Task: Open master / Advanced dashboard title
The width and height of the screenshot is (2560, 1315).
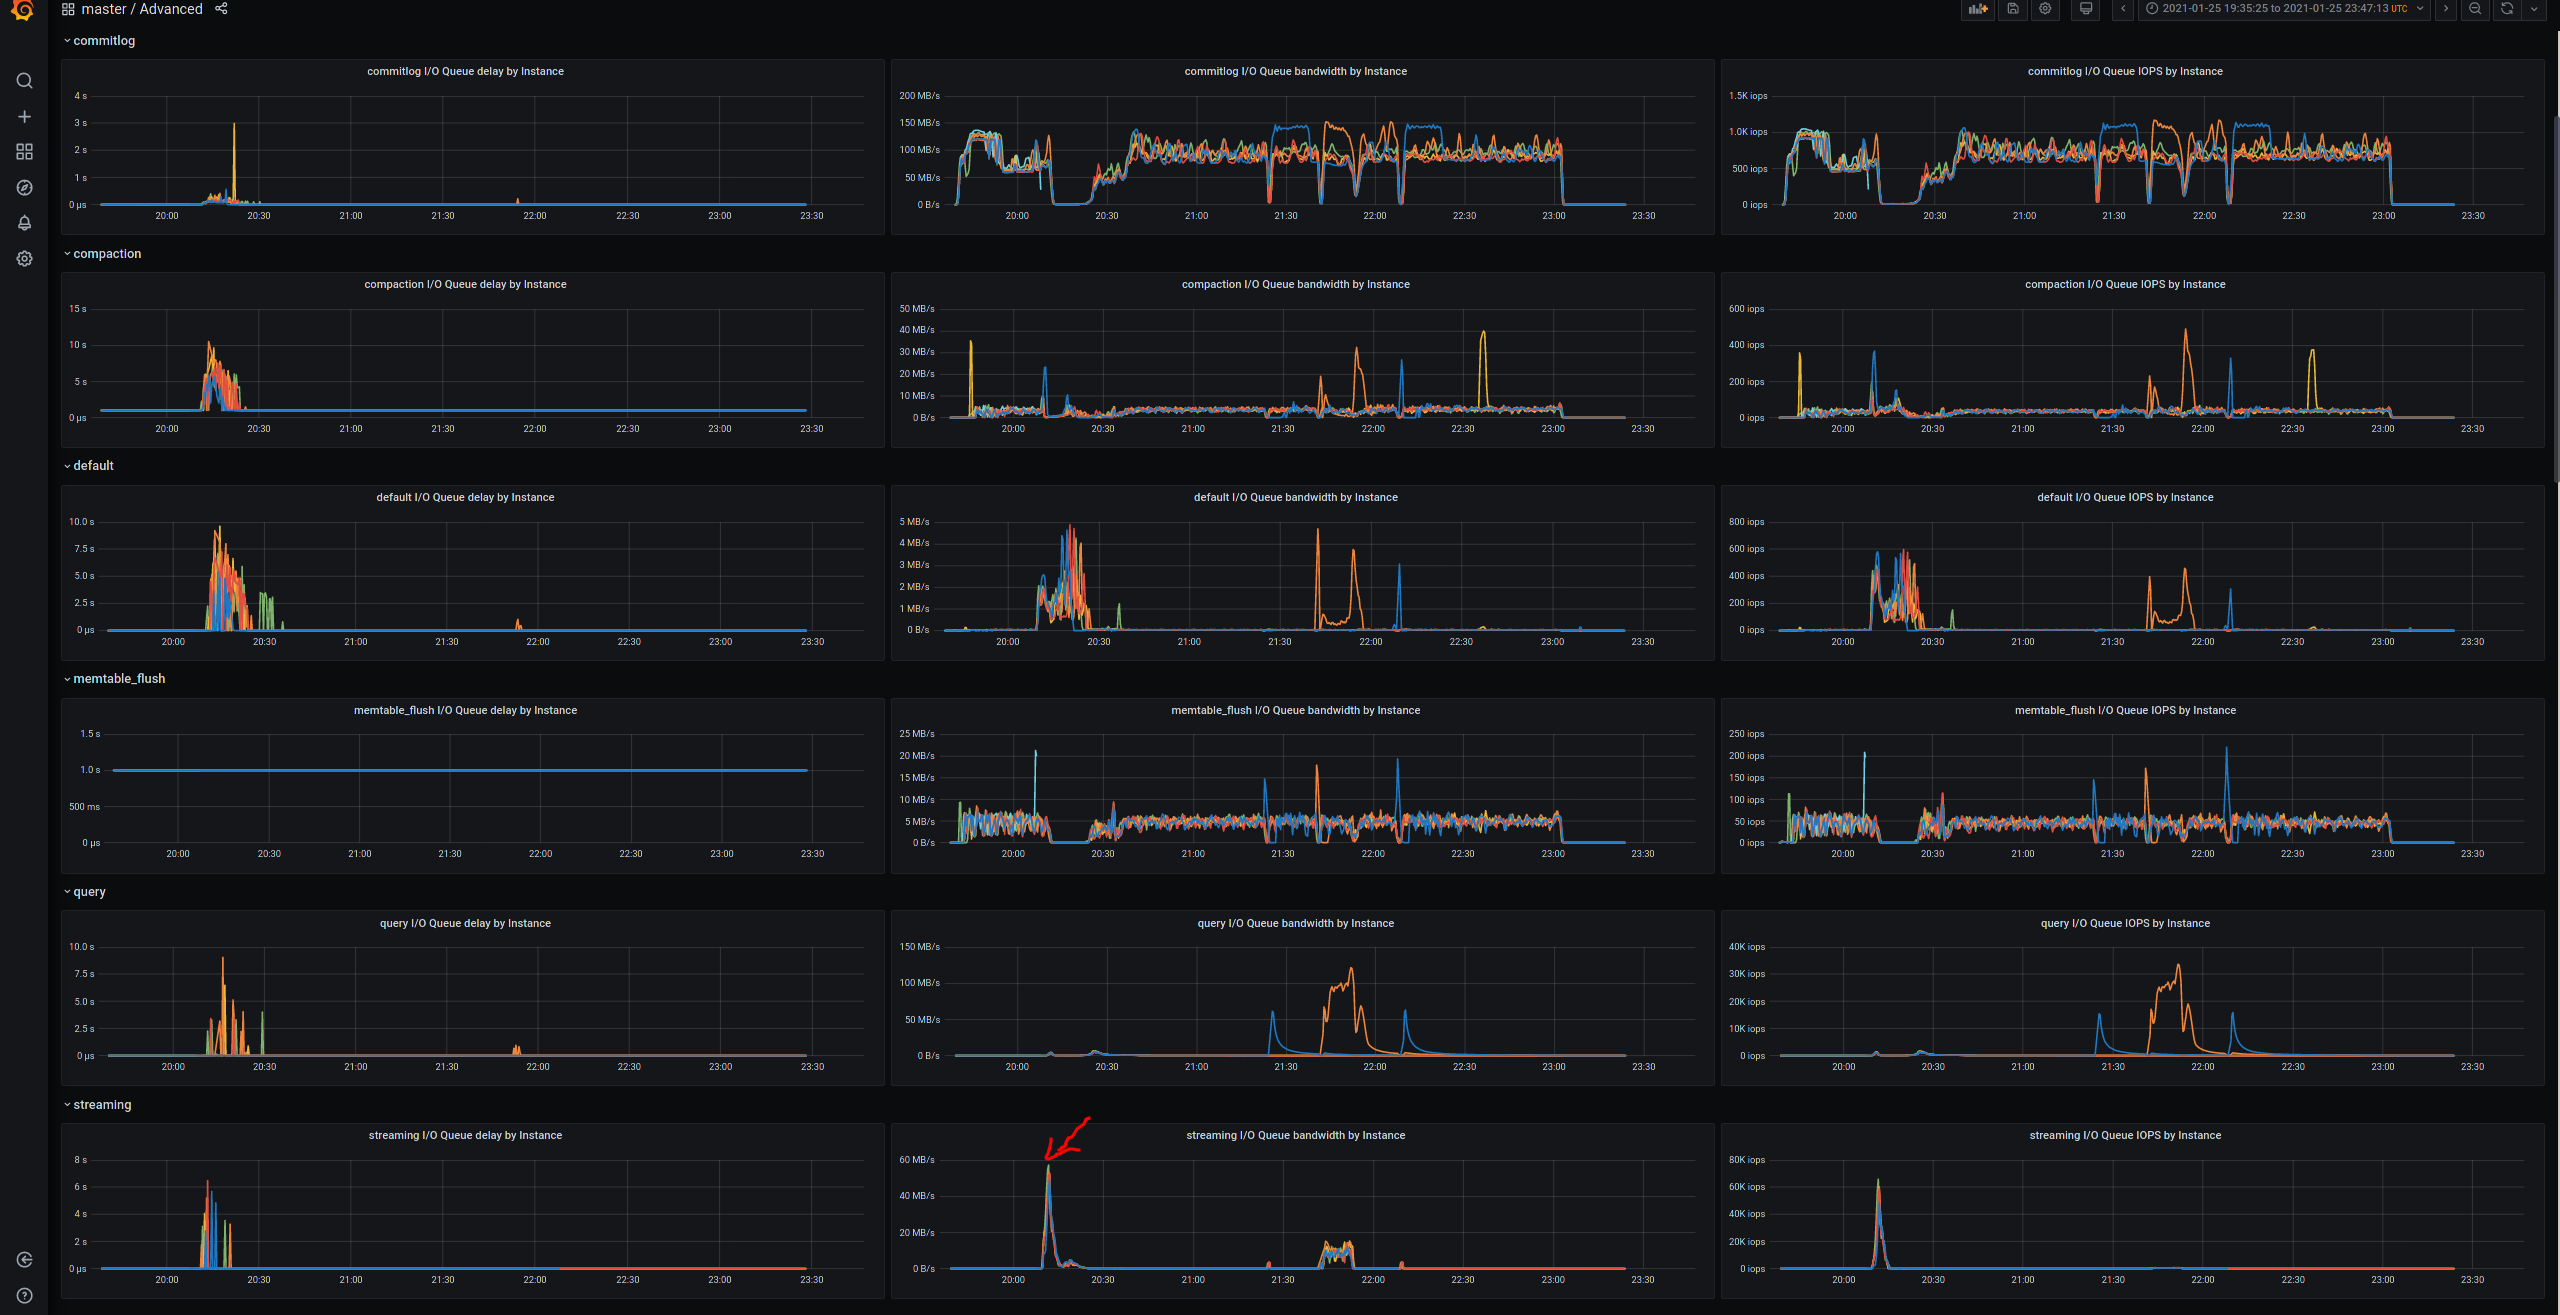Action: (x=142, y=9)
